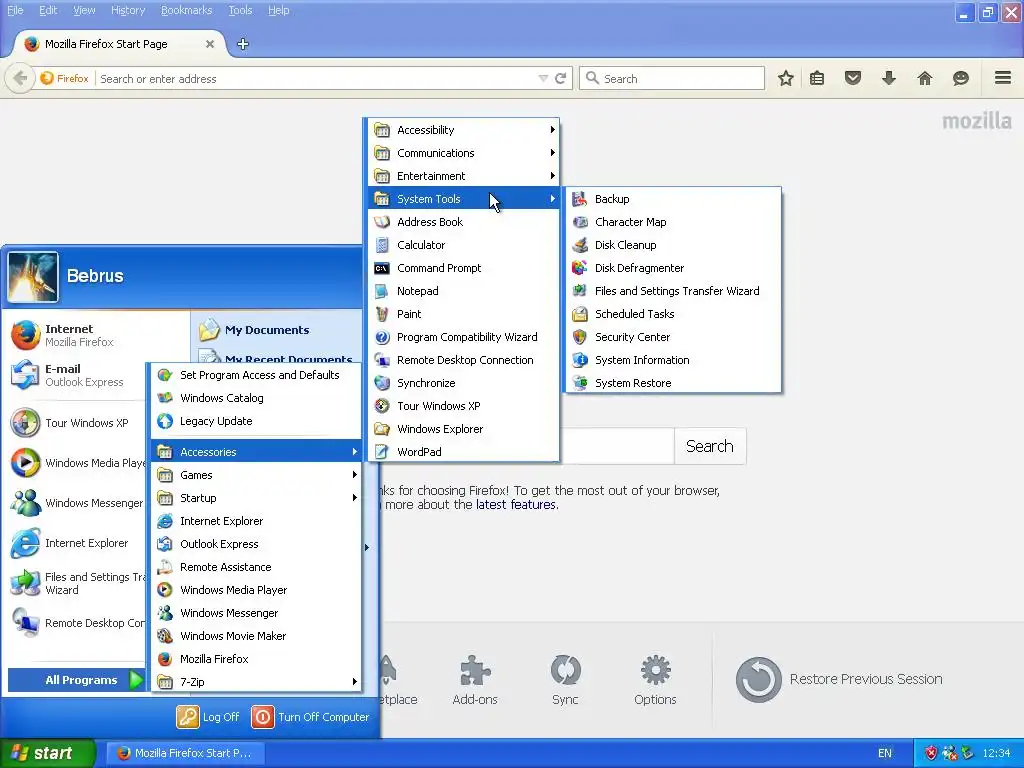Open Disk Cleanup utility
This screenshot has height=768, width=1024.
[x=673, y=245]
